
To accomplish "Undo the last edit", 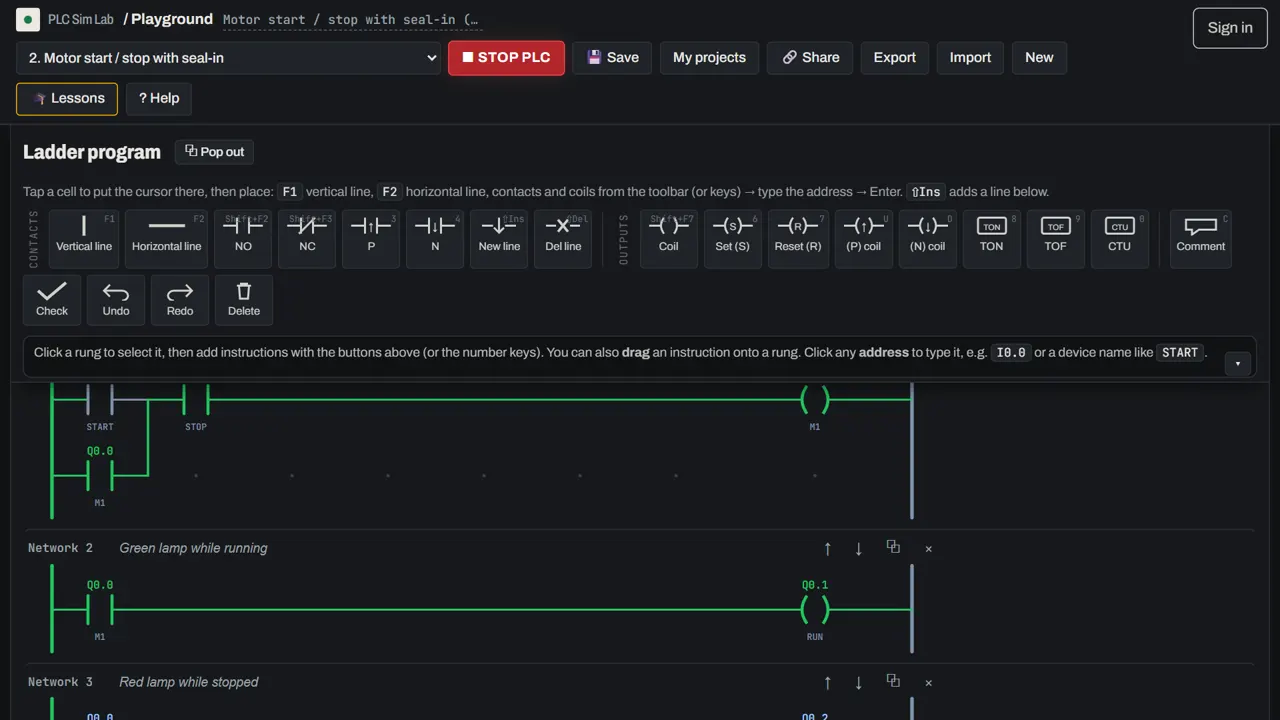I will click(x=116, y=300).
